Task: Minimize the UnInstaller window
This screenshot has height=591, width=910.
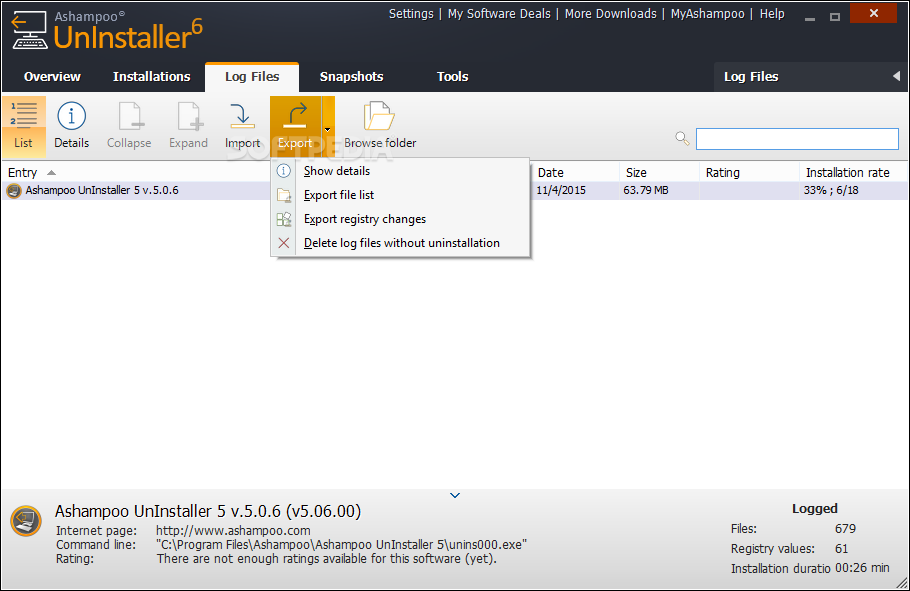Action: [810, 17]
